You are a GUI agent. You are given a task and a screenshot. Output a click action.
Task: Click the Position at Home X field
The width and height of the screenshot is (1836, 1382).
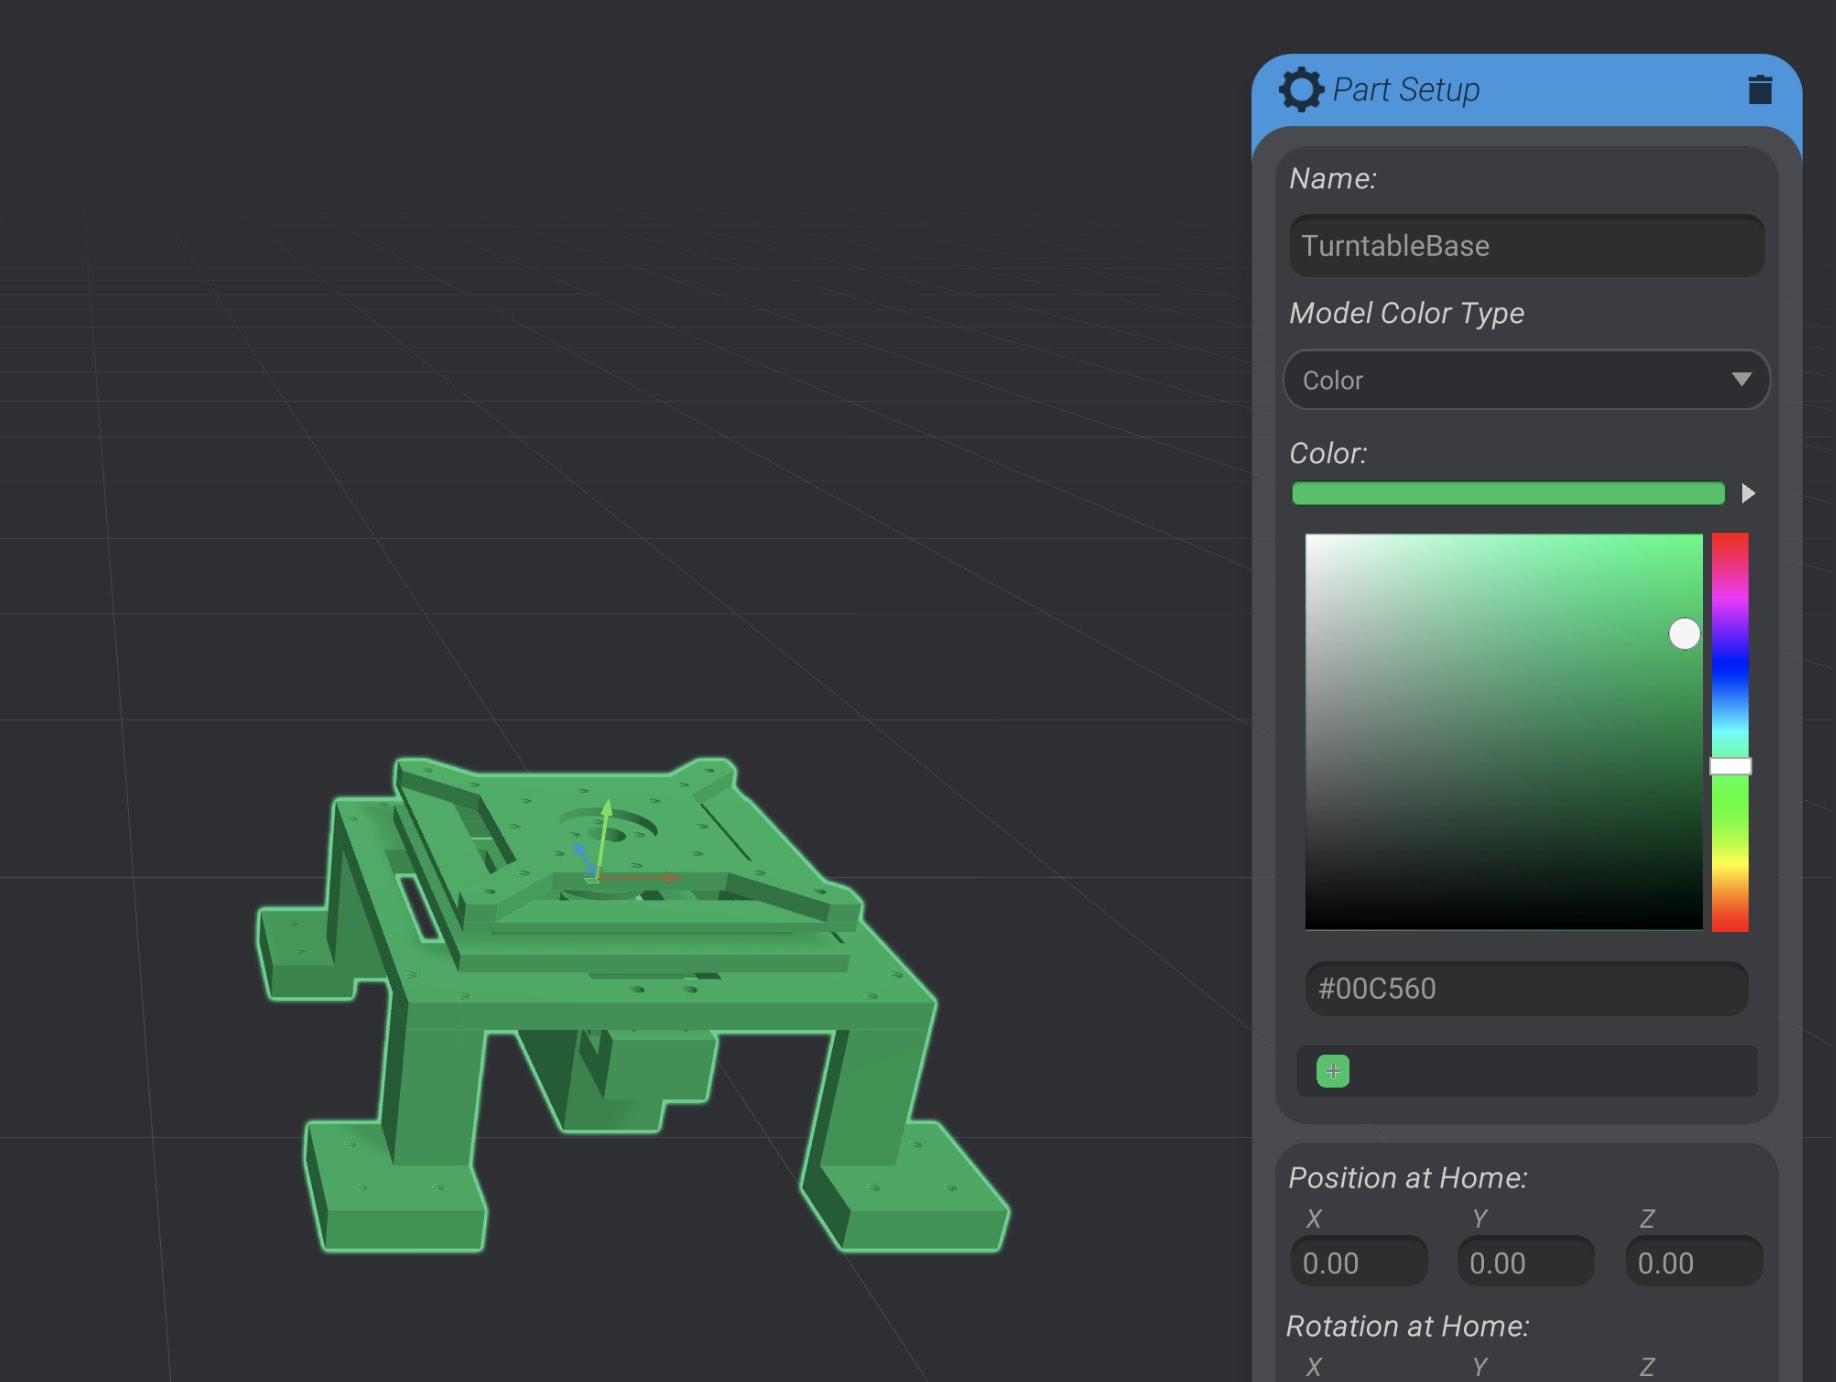click(x=1359, y=1261)
